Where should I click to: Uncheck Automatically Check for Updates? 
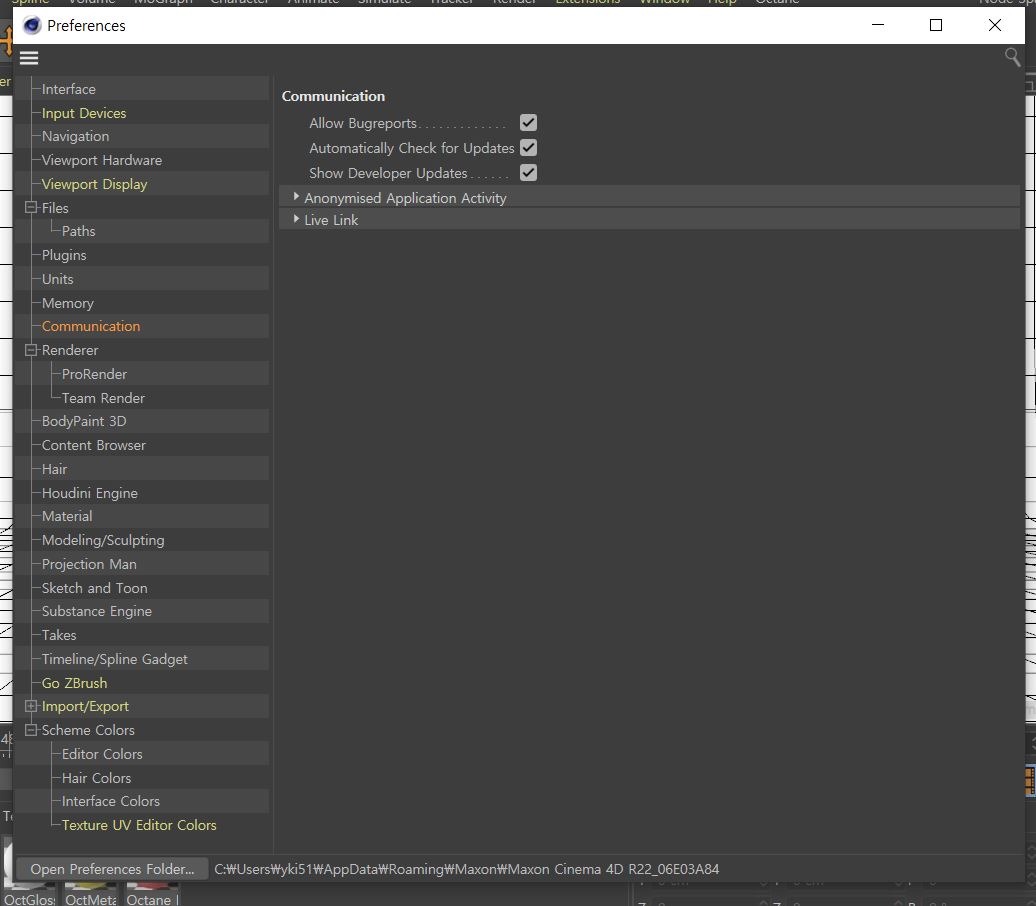(528, 148)
